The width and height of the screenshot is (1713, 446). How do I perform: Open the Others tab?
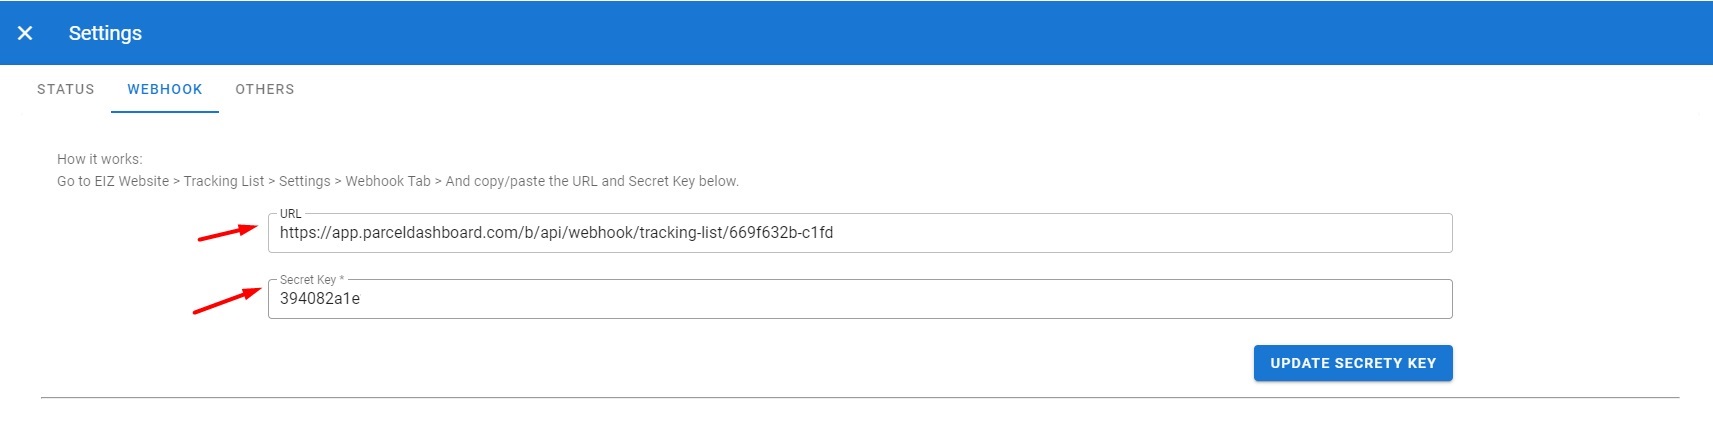click(265, 89)
